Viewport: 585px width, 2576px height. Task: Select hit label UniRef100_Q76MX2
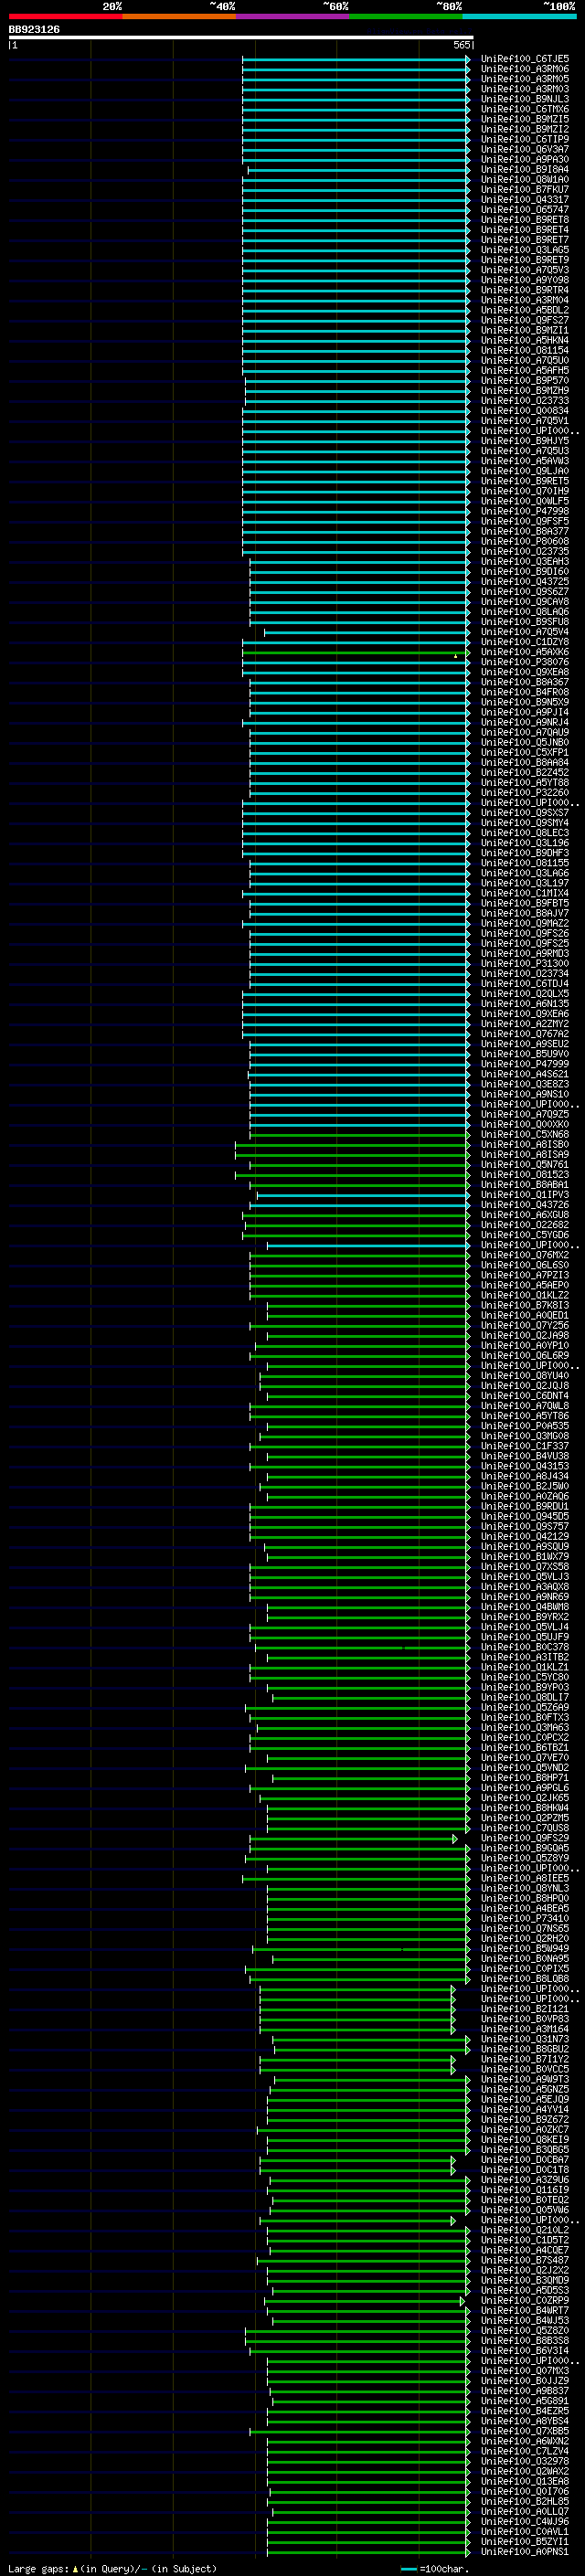tap(525, 1255)
